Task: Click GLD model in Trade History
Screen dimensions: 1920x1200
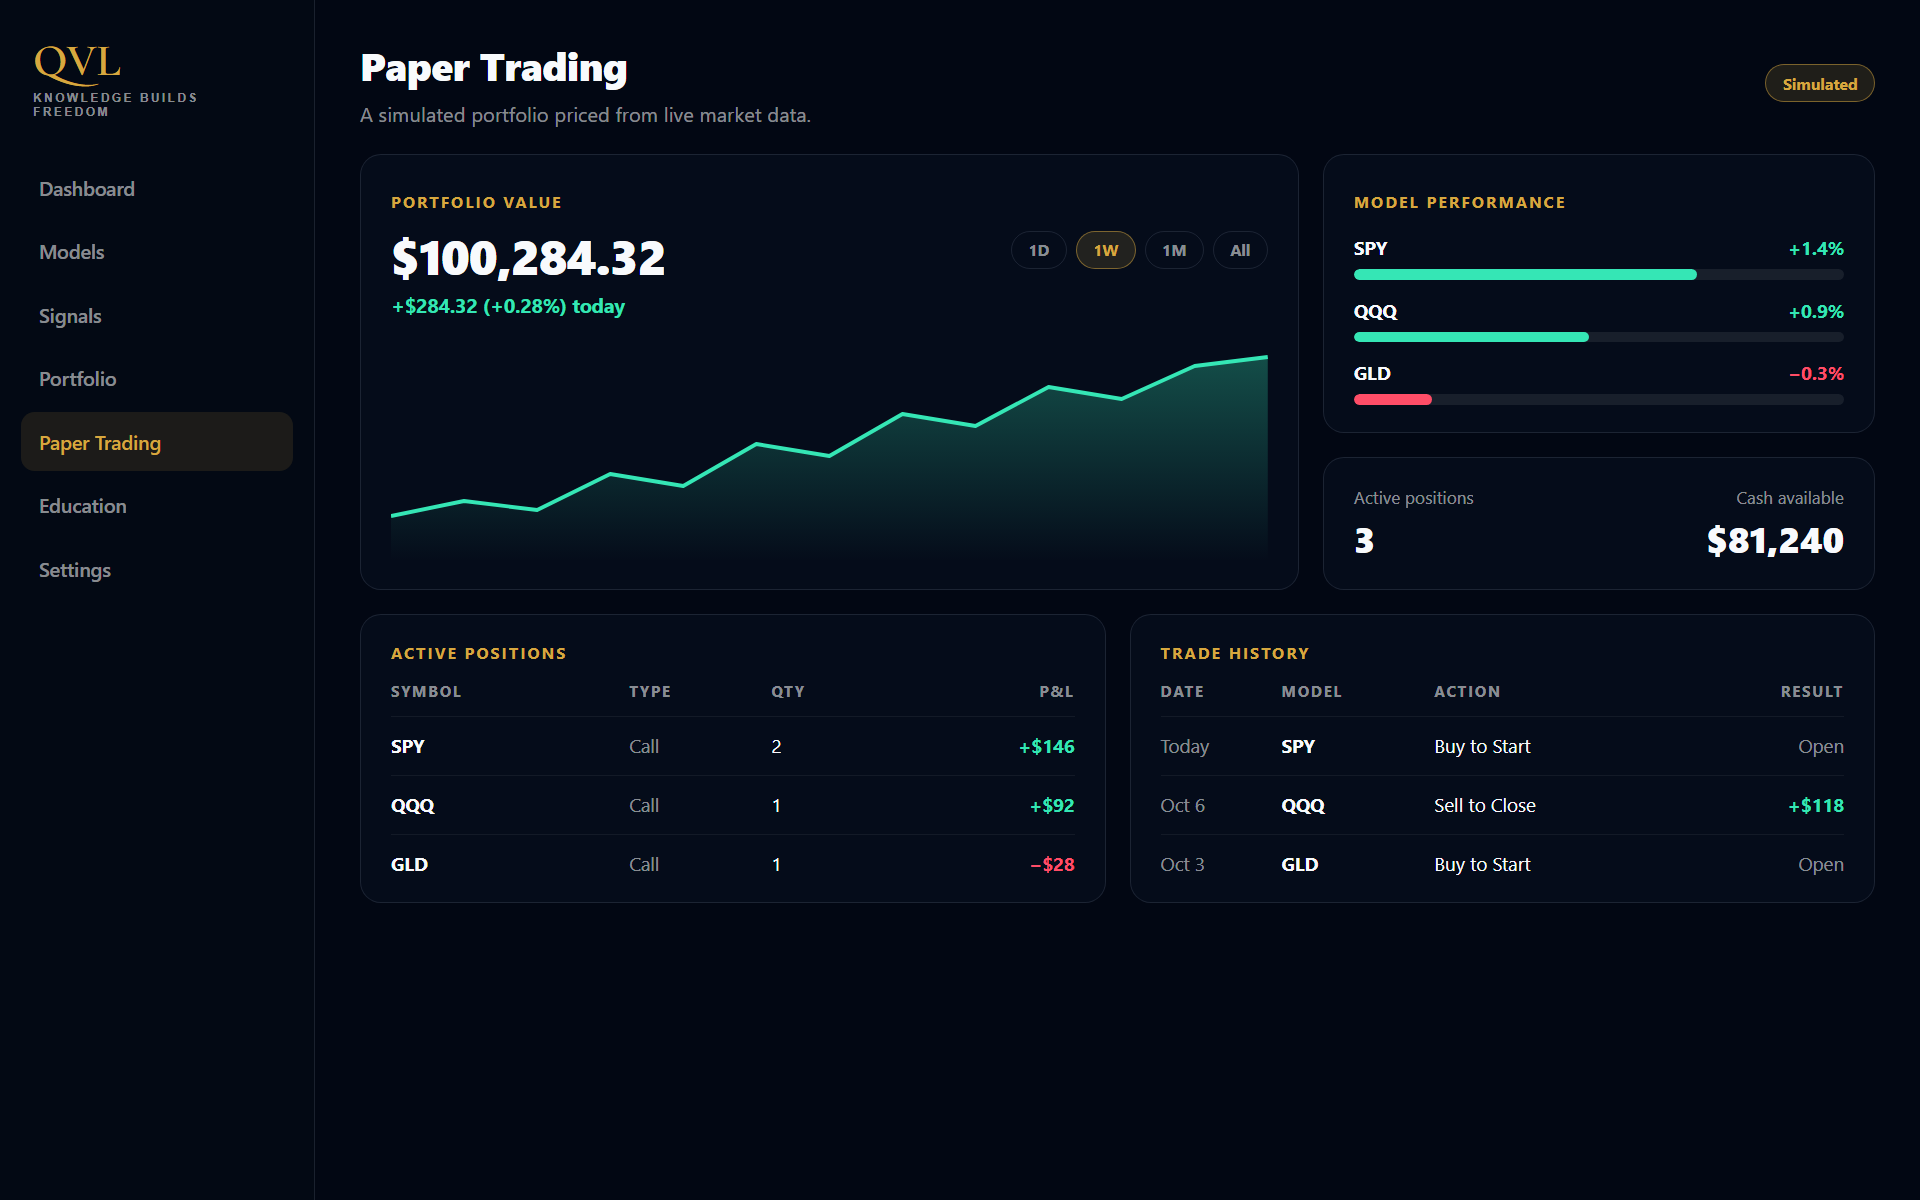Action: point(1300,864)
